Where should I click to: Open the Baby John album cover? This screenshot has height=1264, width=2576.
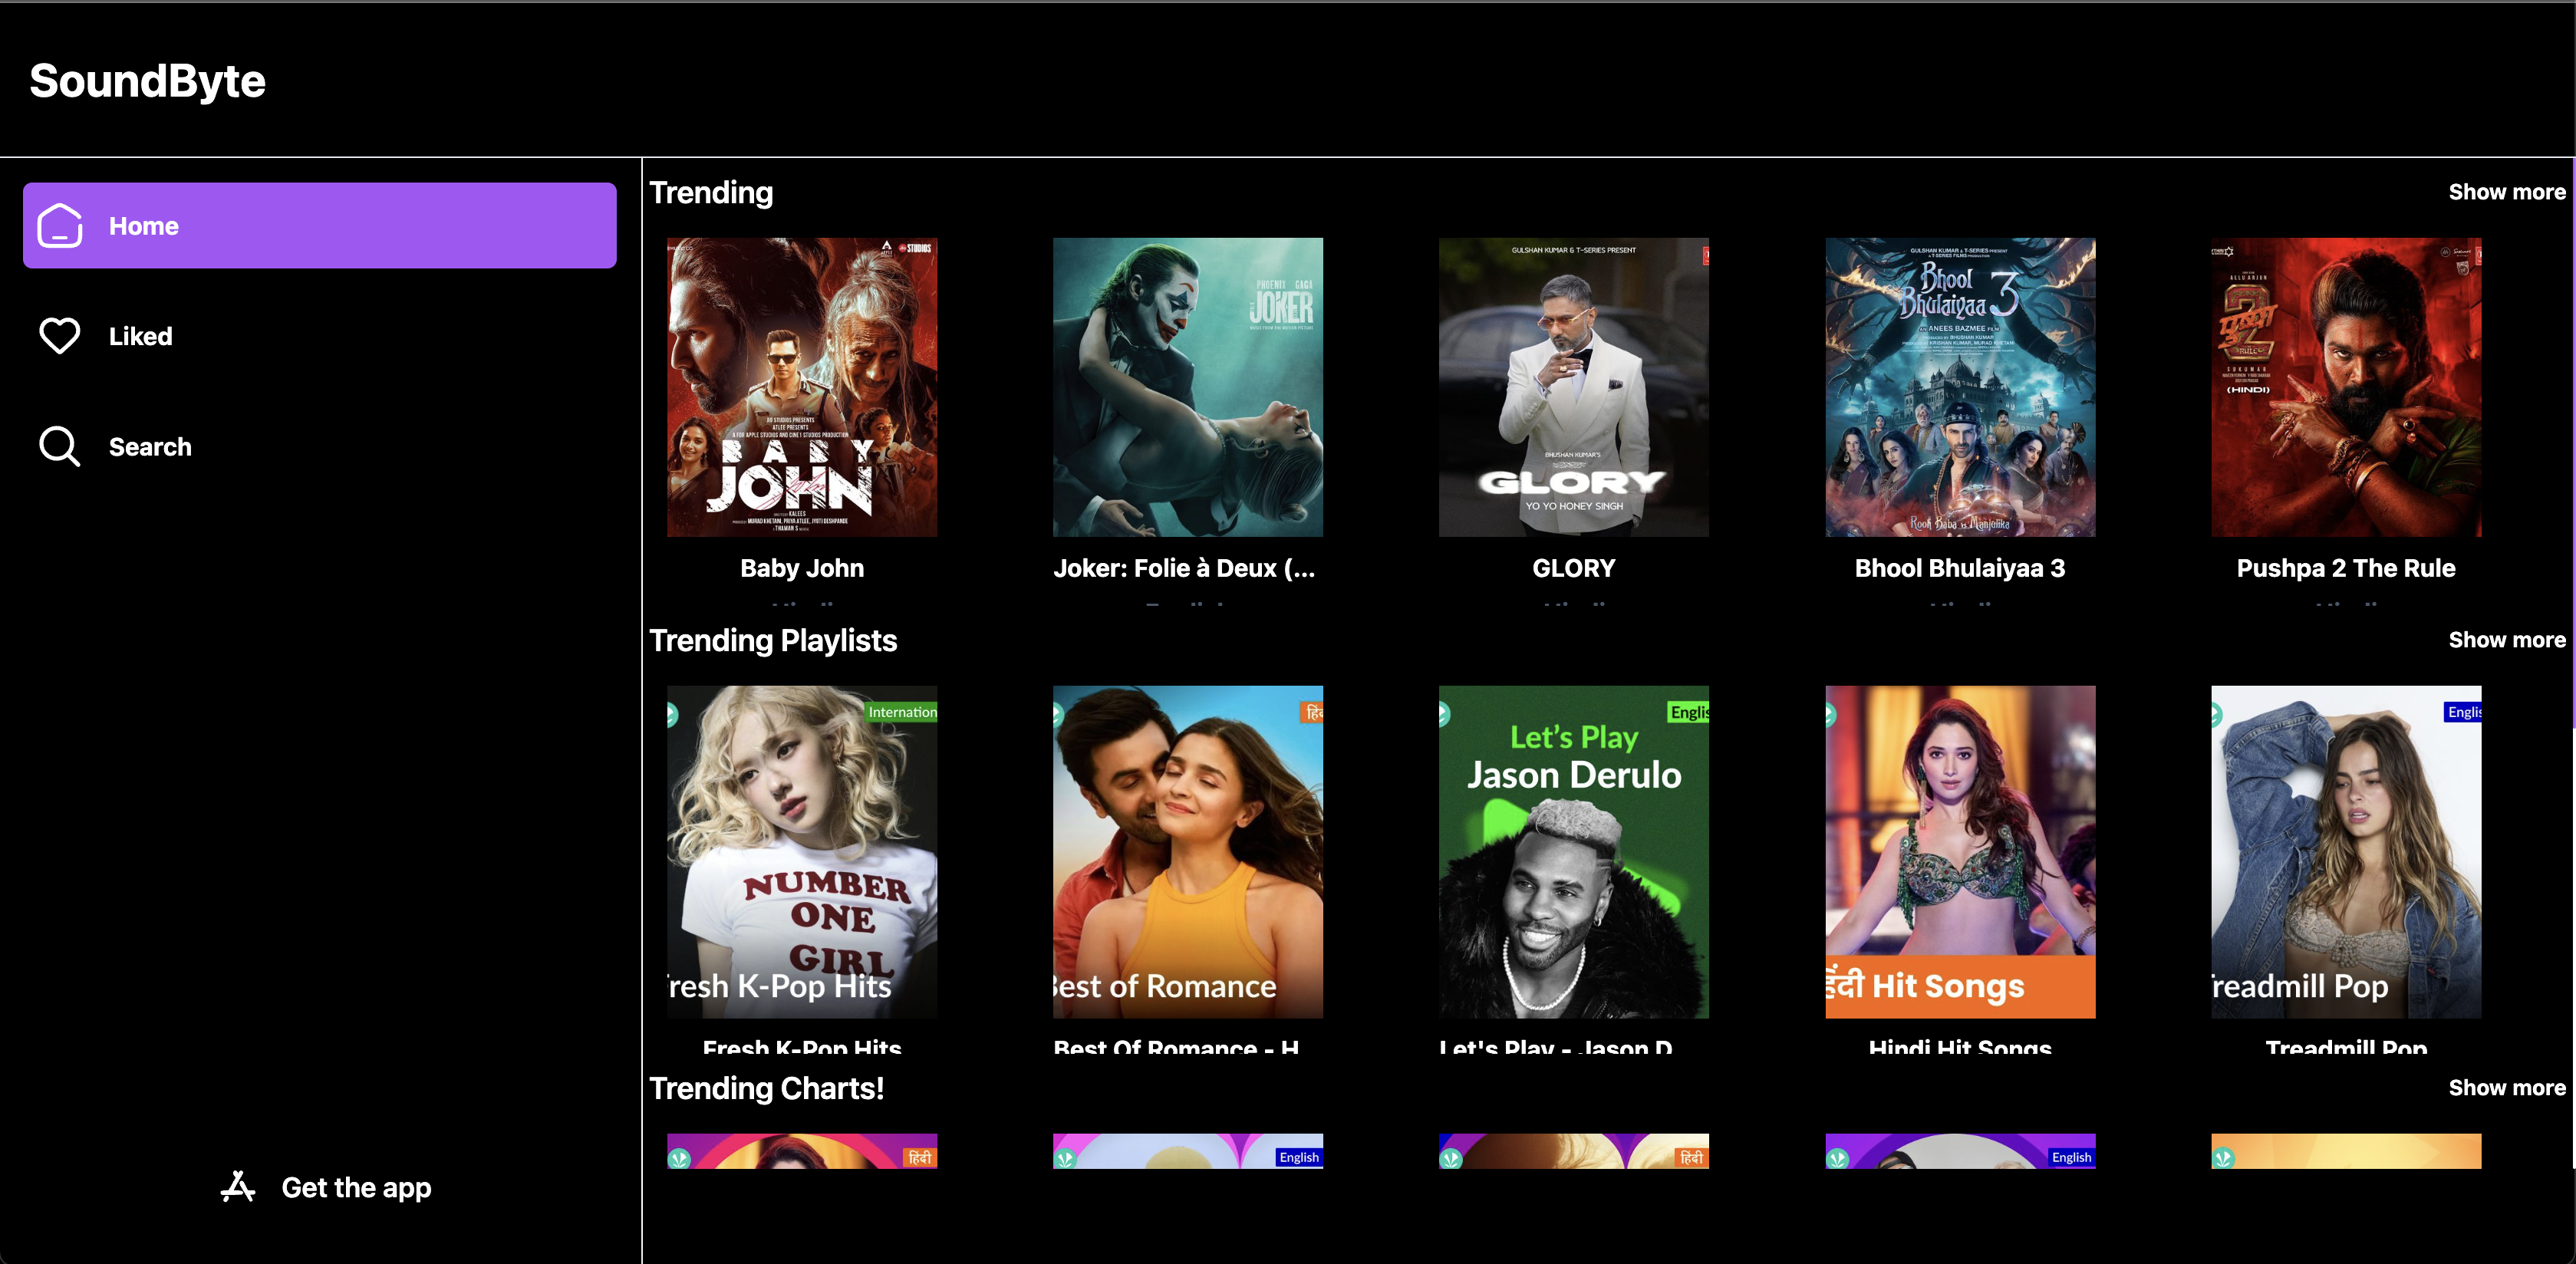[x=802, y=387]
